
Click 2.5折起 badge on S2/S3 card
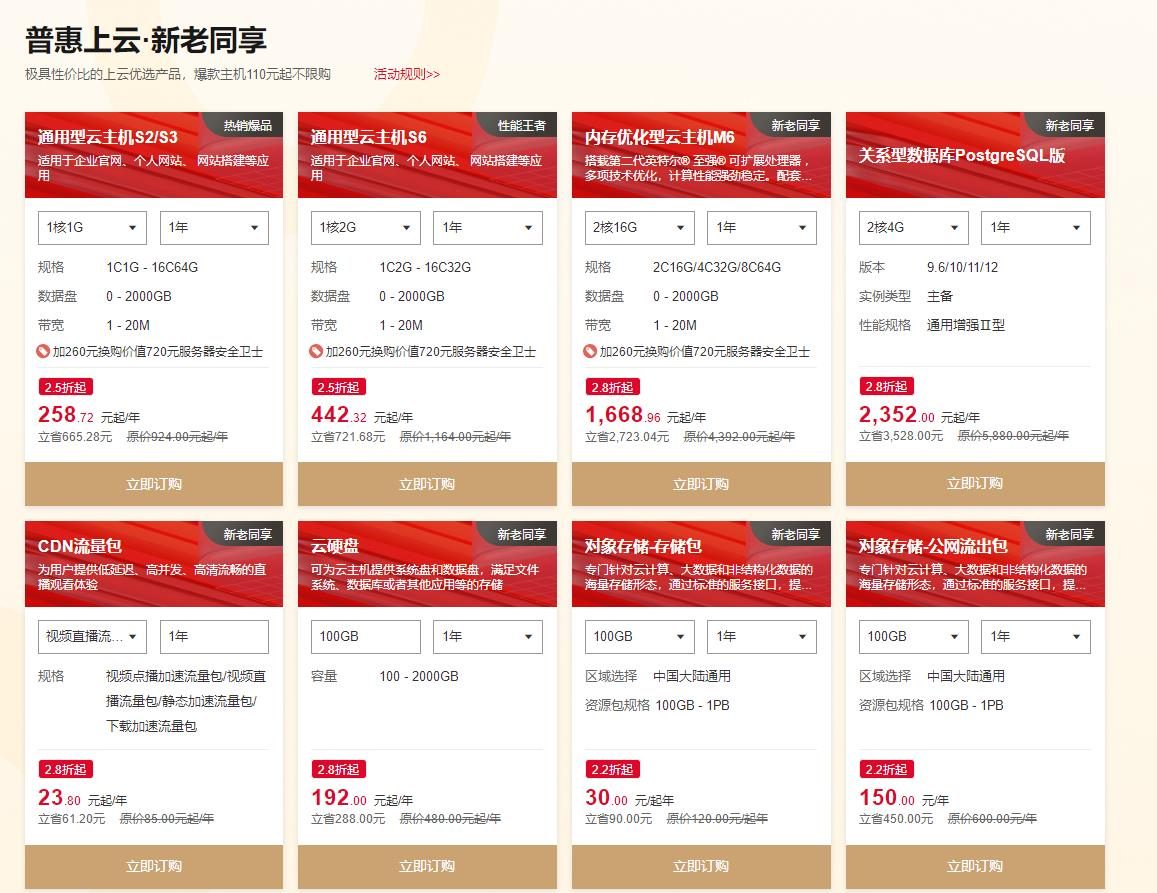coord(65,387)
